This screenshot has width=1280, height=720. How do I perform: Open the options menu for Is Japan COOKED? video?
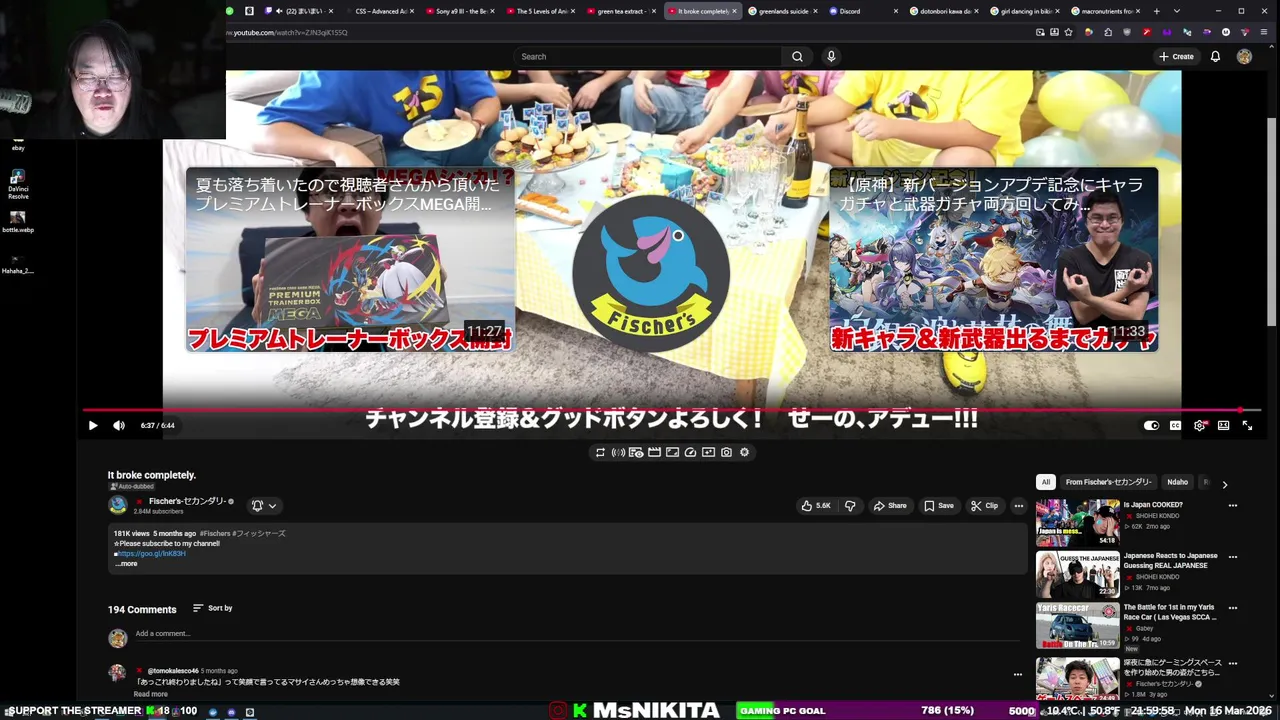pyautogui.click(x=1232, y=506)
